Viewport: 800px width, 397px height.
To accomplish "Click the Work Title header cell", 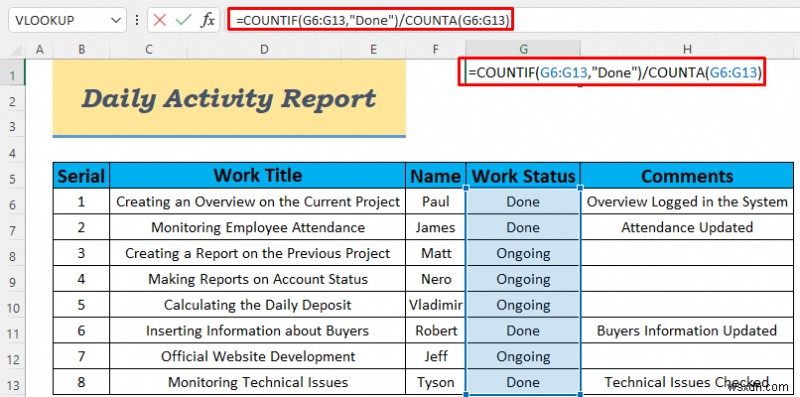I will [x=258, y=176].
